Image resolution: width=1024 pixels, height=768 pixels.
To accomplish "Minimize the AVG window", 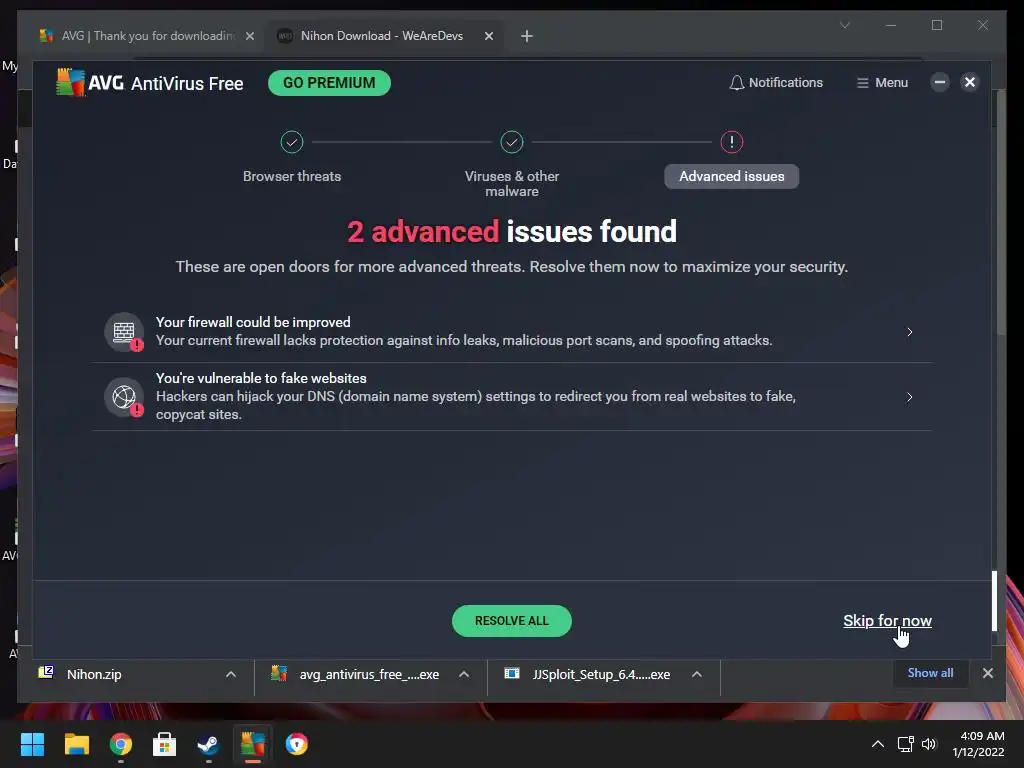I will coord(940,82).
